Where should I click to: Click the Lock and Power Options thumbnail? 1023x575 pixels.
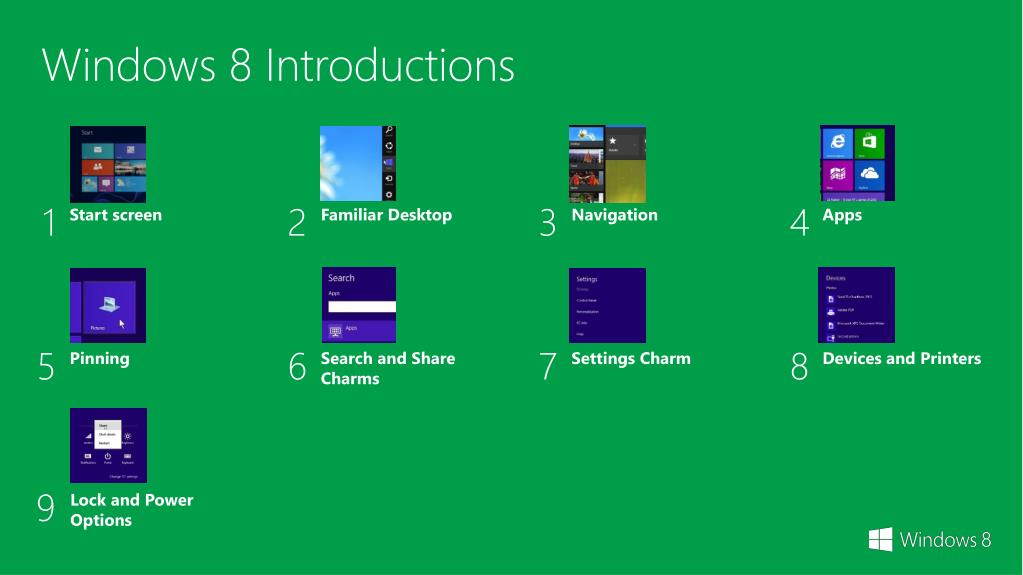pyautogui.click(x=108, y=445)
